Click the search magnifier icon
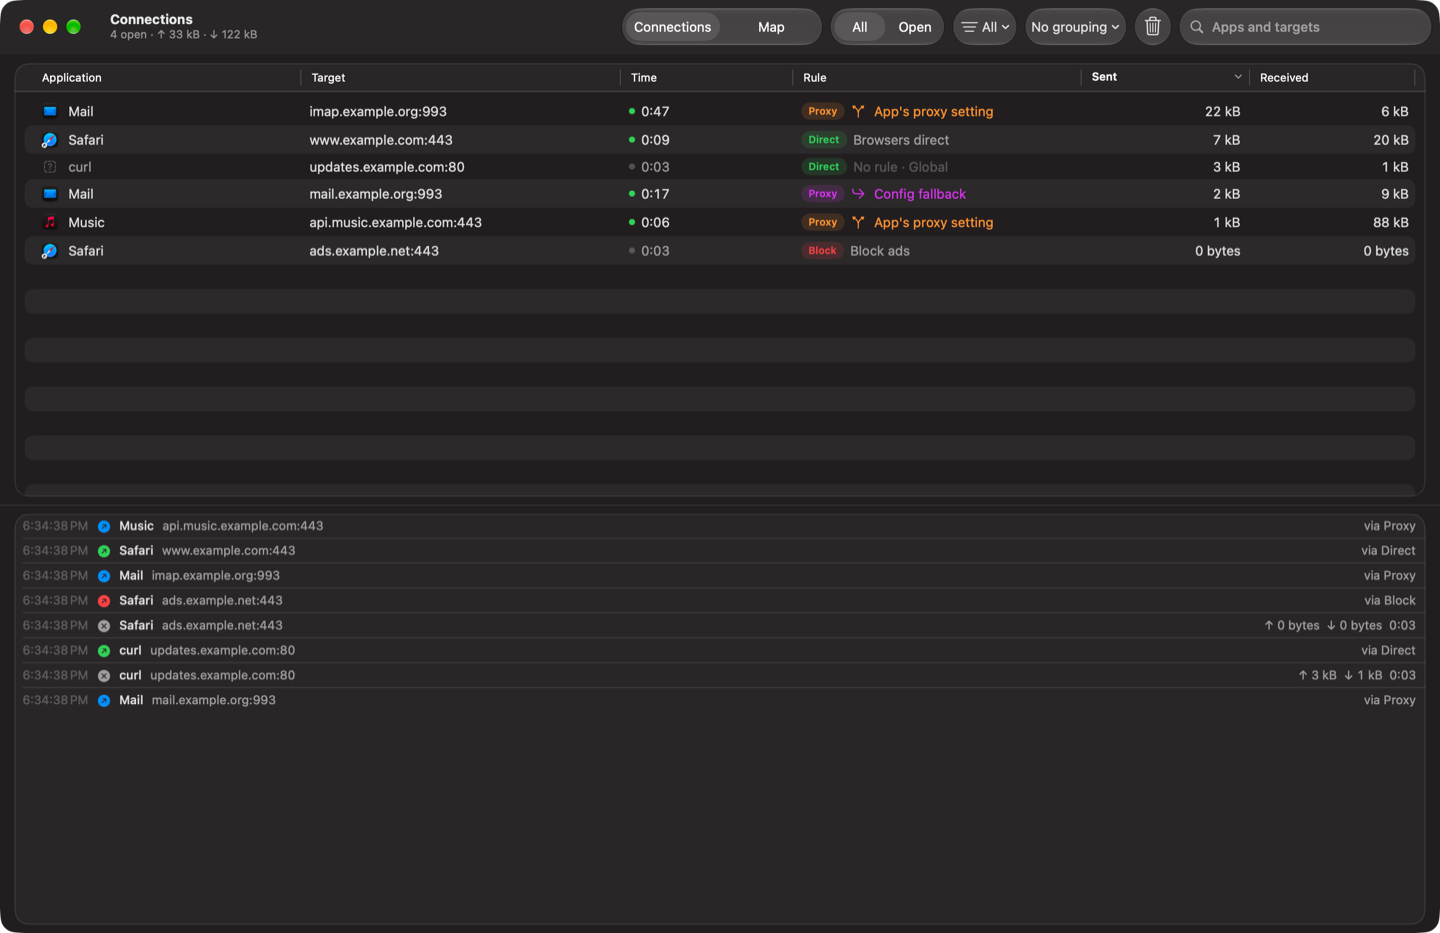The width and height of the screenshot is (1440, 933). pyautogui.click(x=1197, y=27)
